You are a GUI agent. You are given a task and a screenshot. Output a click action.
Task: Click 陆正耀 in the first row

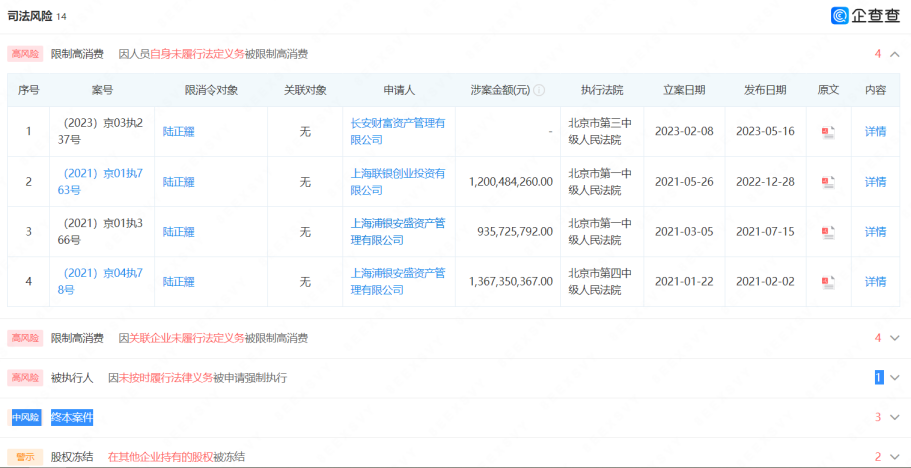[x=178, y=132]
